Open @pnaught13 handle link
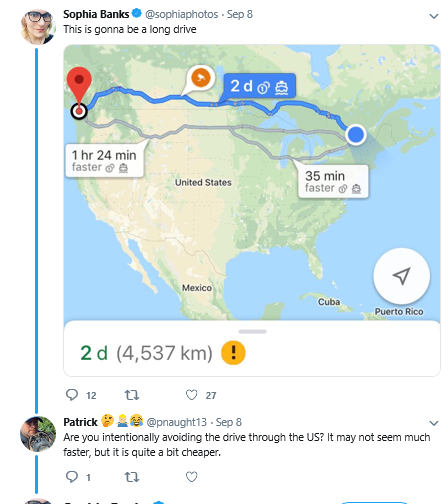Screen dimensions: 448x504 (x=177, y=422)
